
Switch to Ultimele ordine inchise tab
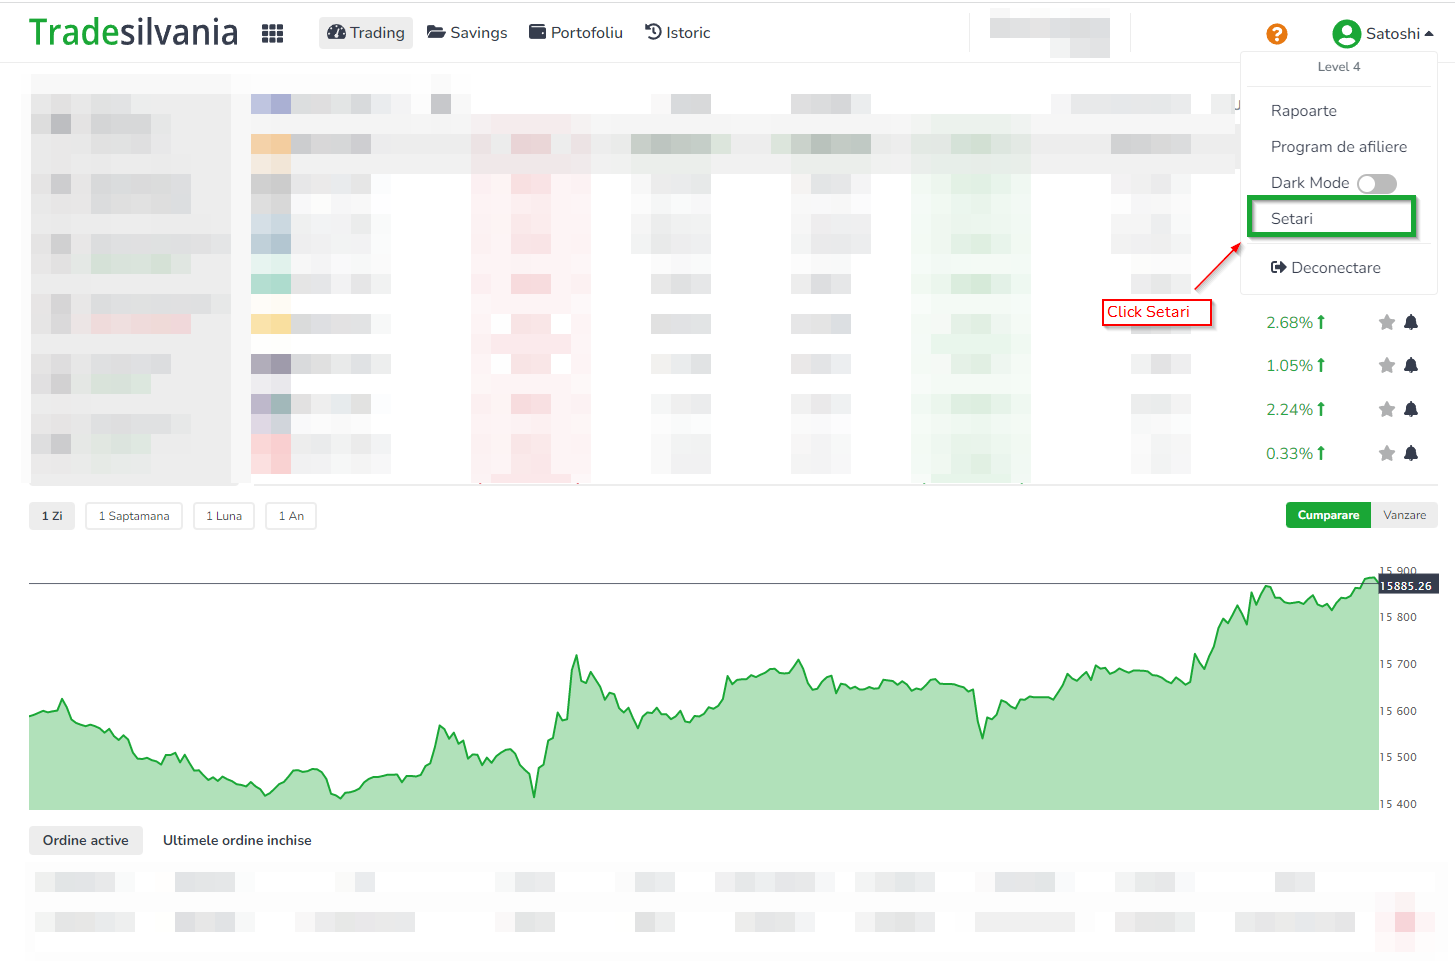tap(237, 840)
